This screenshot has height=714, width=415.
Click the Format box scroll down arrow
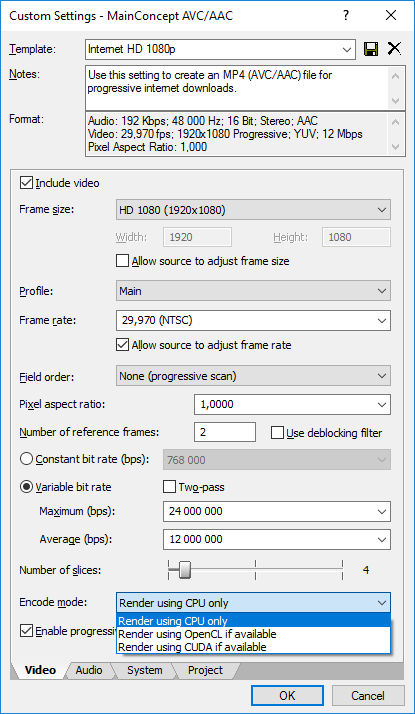396,147
